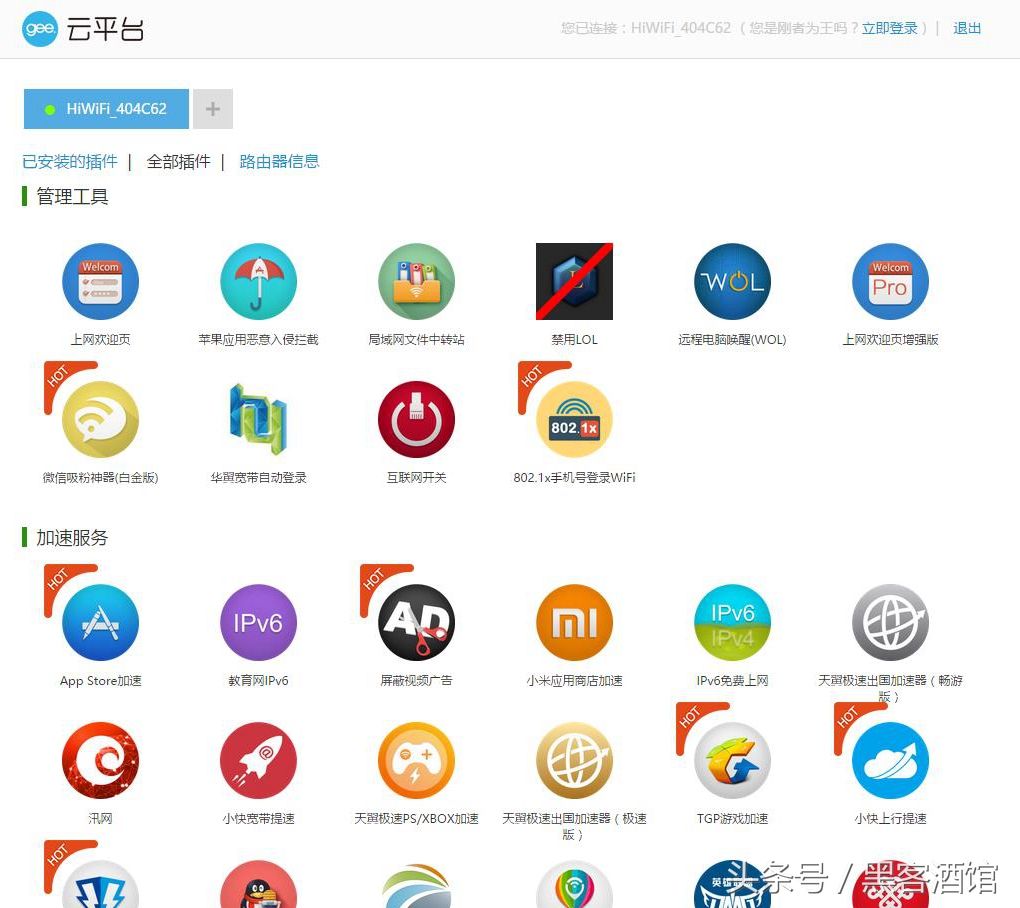Viewport: 1020px width, 908px height.
Task: Click the App Store加速 text label
Action: (100, 680)
